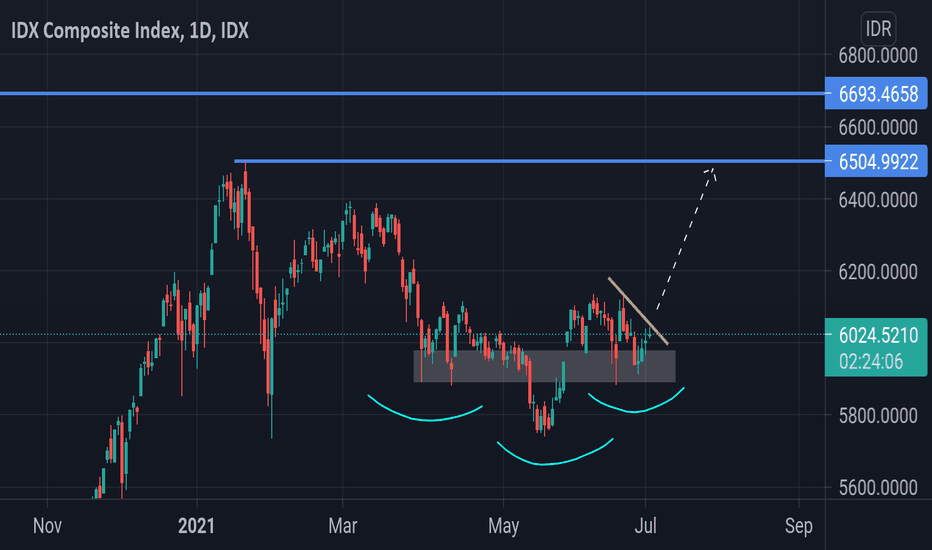This screenshot has height=550, width=932.
Task: Click the 6600.0000 price axis value
Action: [x=878, y=127]
